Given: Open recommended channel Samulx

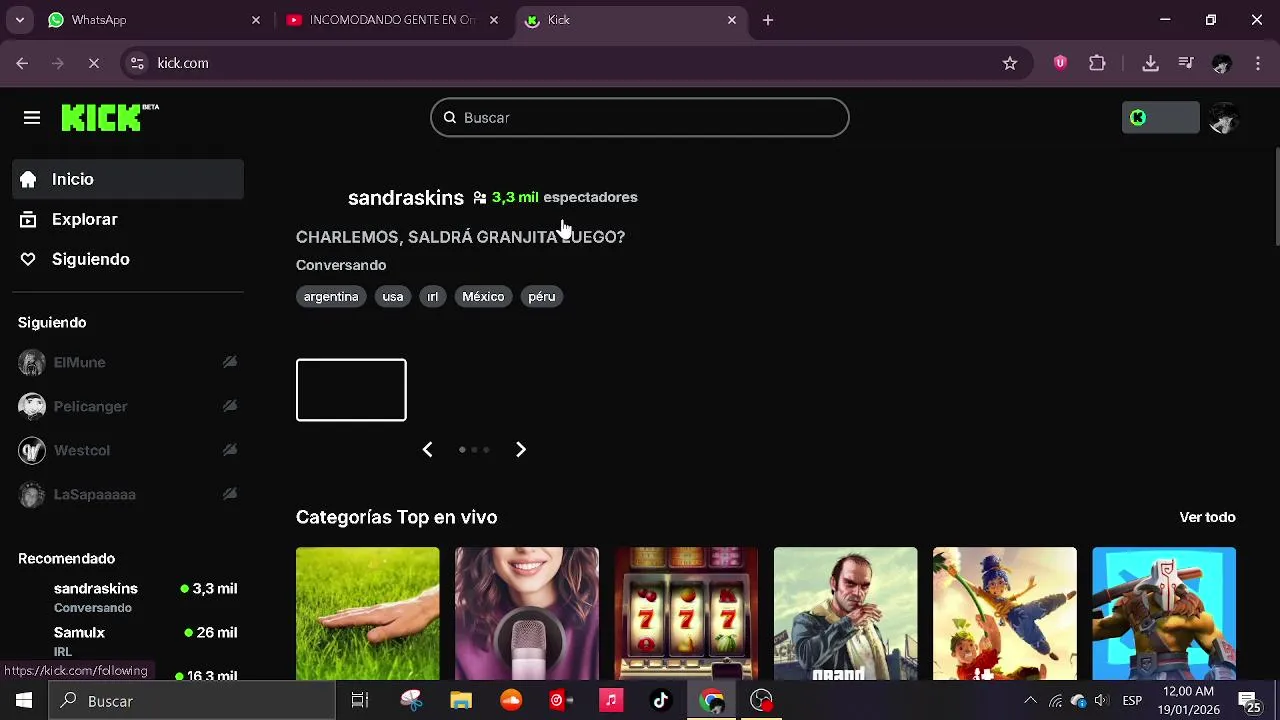Looking at the screenshot, I should point(128,641).
